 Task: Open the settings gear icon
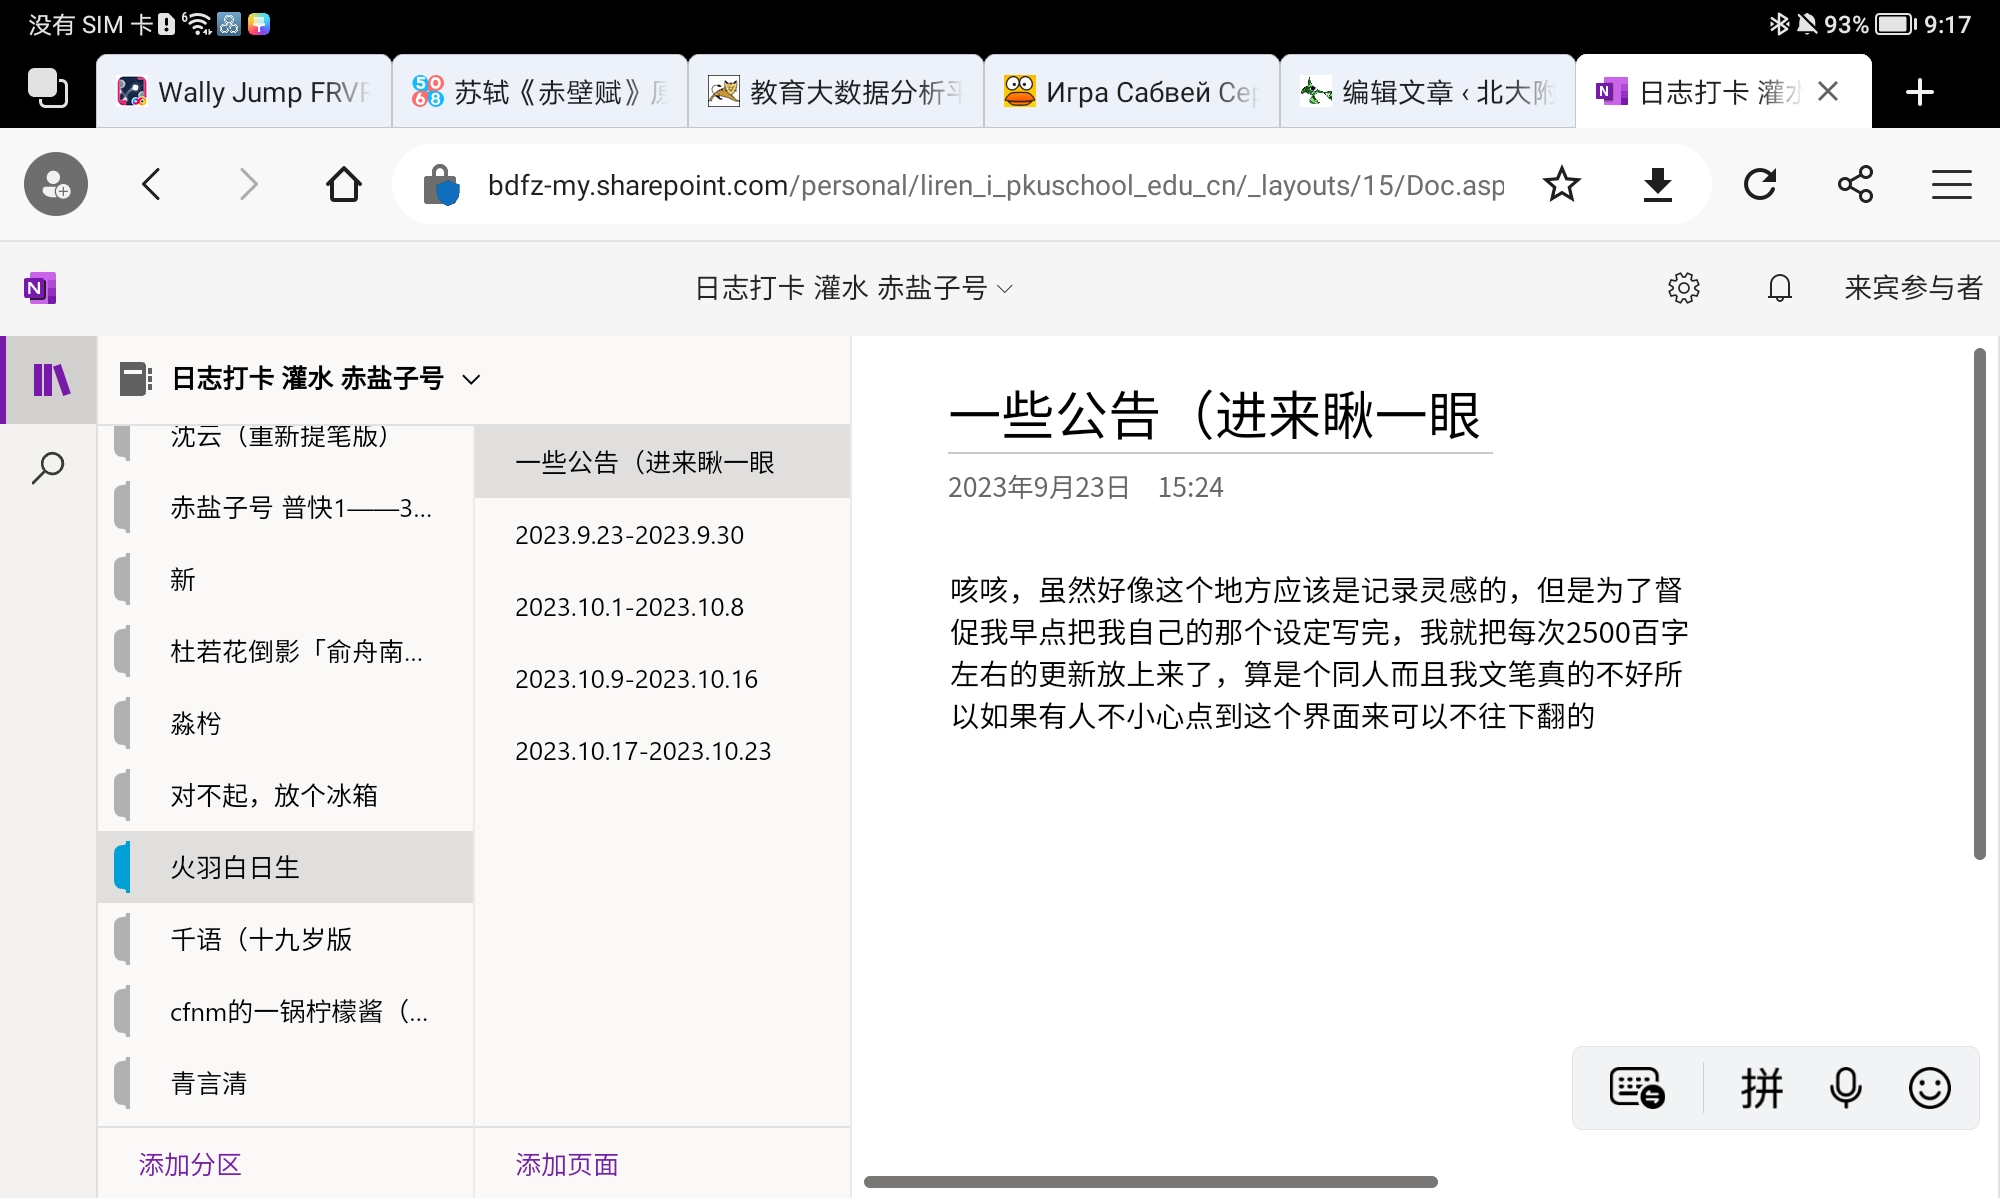click(x=1683, y=288)
